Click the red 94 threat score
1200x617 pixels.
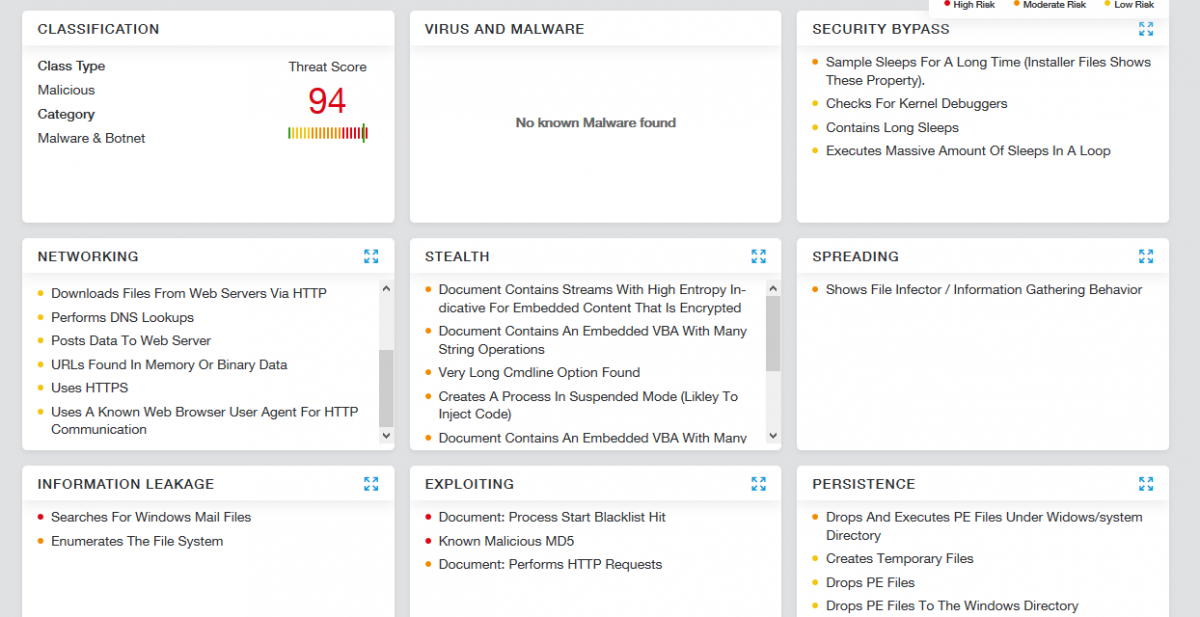click(327, 101)
